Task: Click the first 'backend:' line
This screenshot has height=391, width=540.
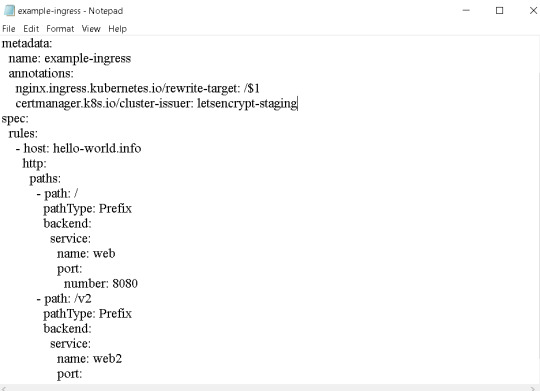Action: pos(67,224)
